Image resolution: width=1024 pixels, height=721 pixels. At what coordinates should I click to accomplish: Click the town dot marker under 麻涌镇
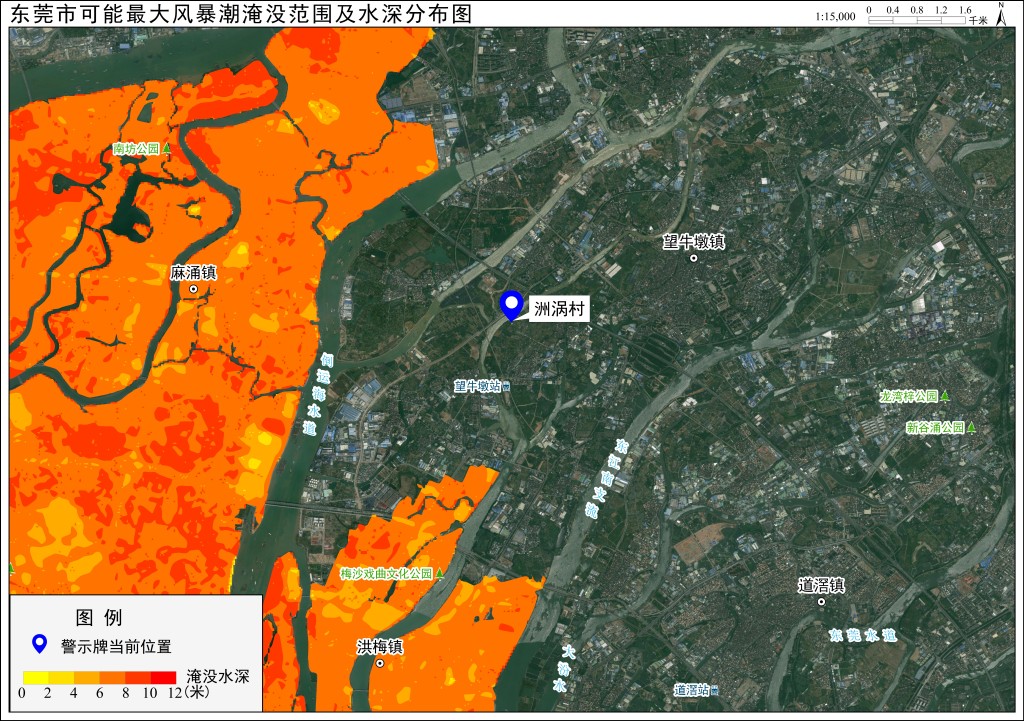coord(193,289)
